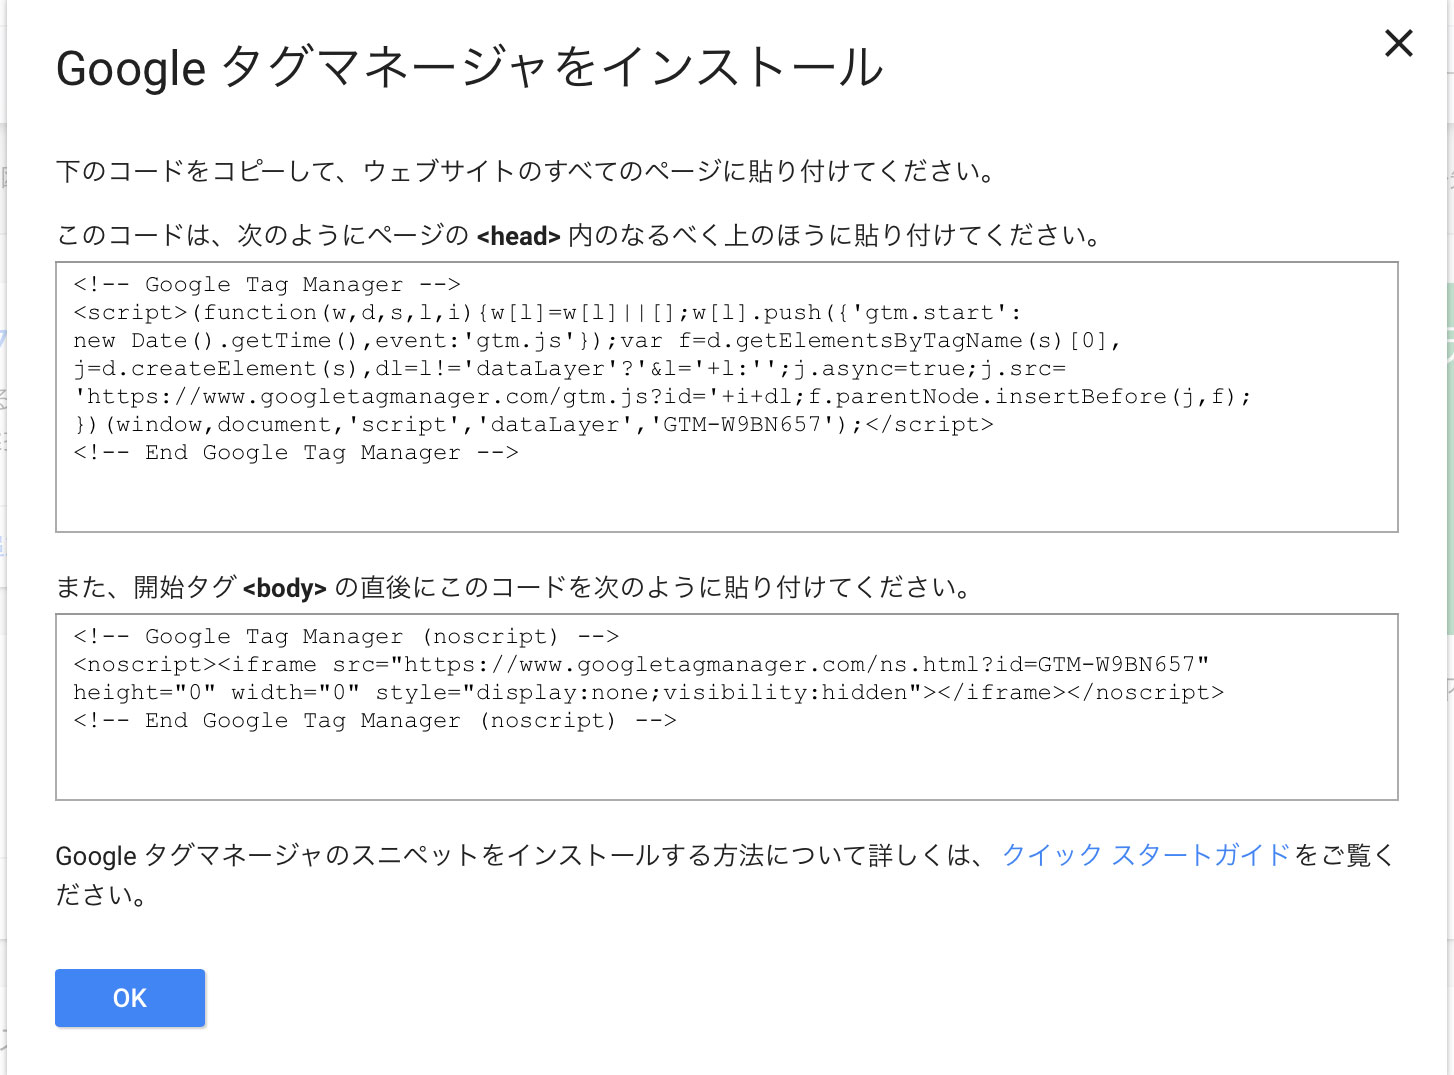This screenshot has width=1454, height=1075.
Task: Click the bold <head> text in instructions
Action: point(518,236)
